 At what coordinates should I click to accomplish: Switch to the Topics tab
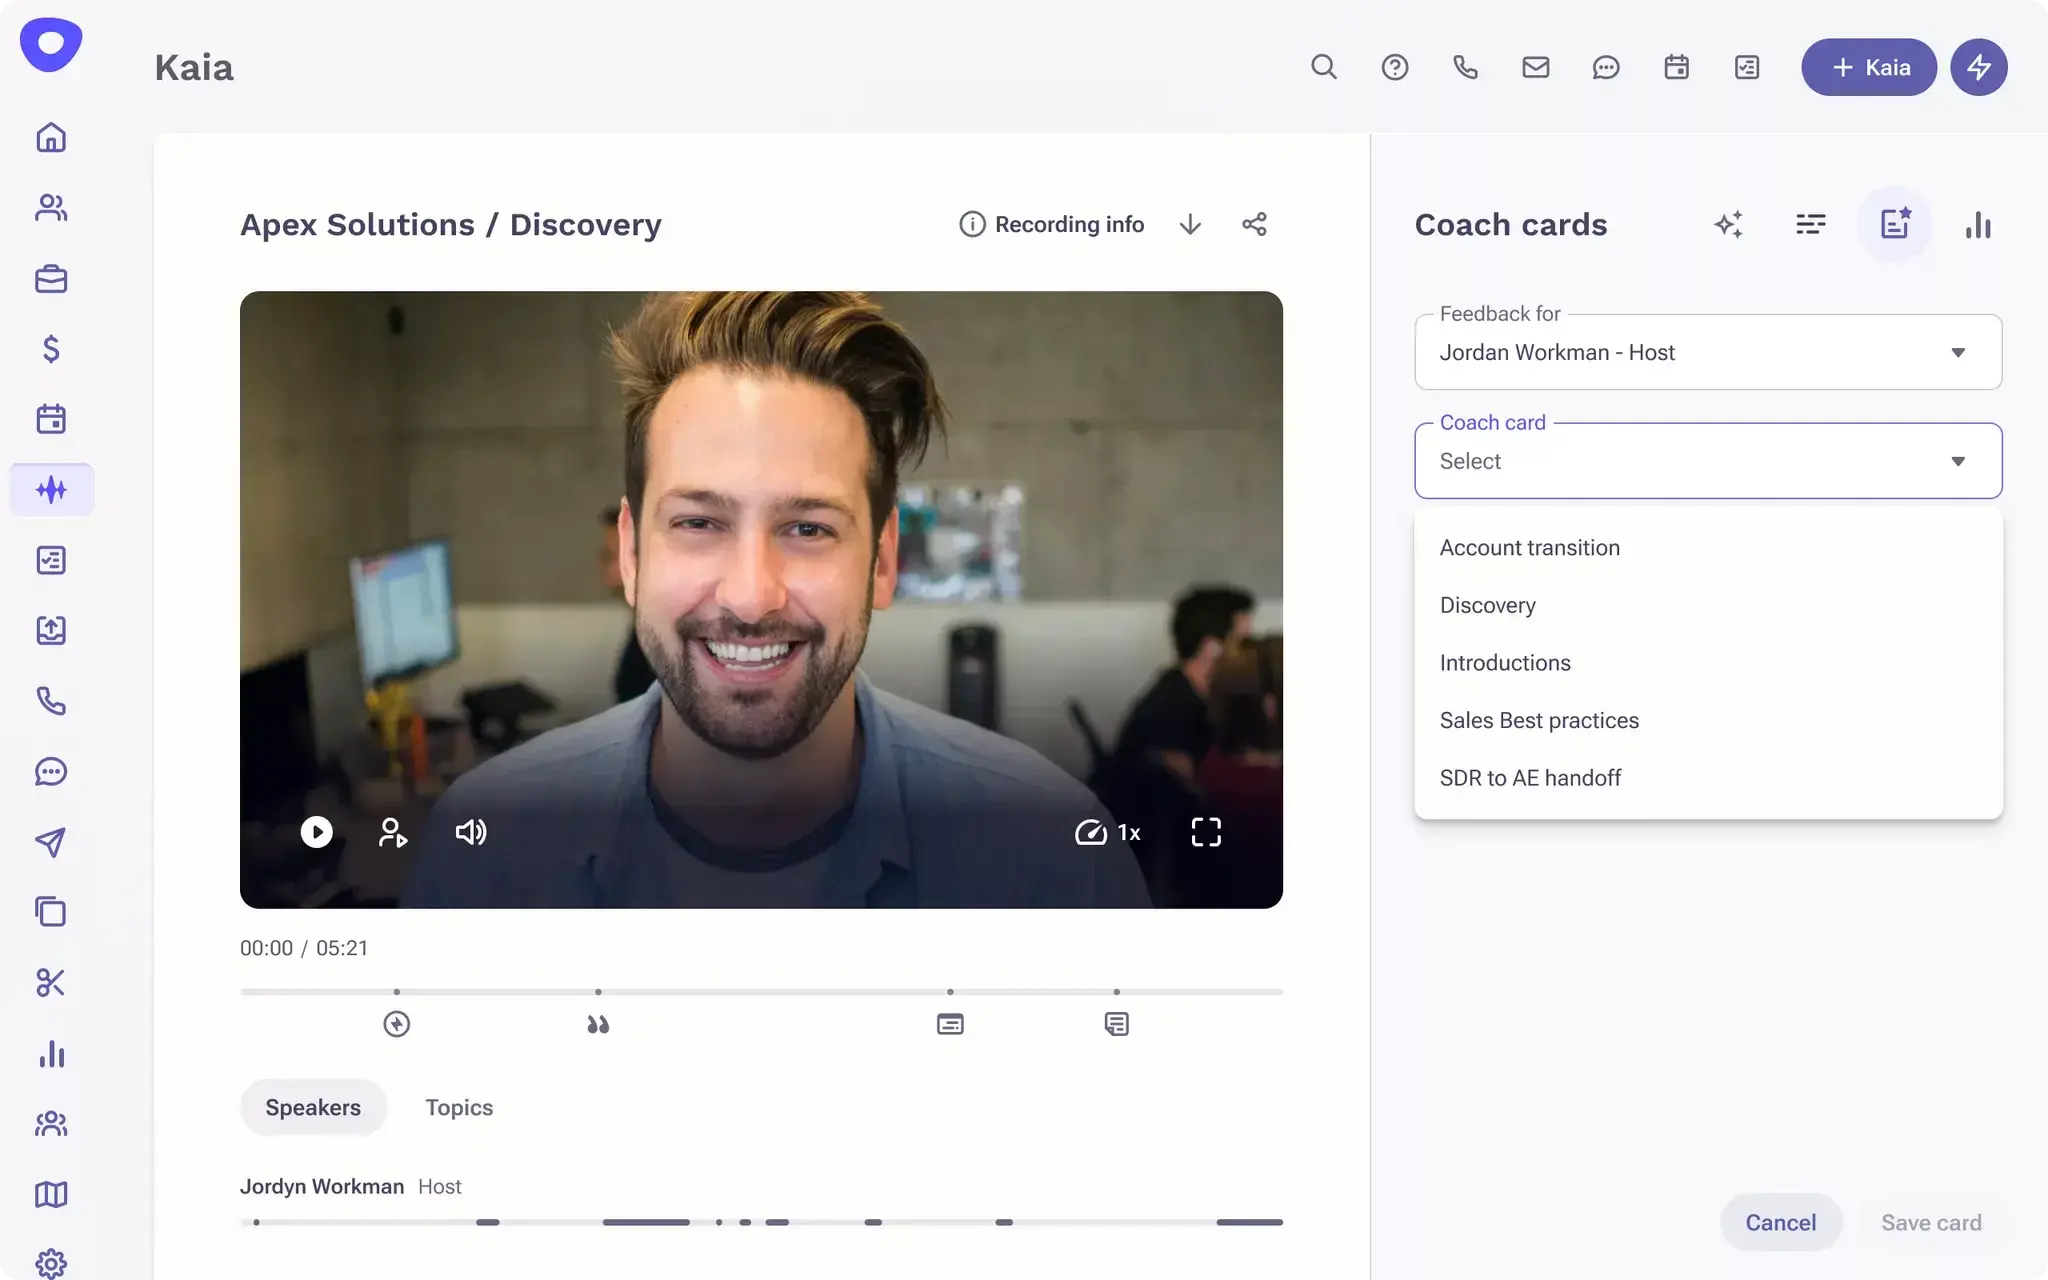[x=458, y=1107]
